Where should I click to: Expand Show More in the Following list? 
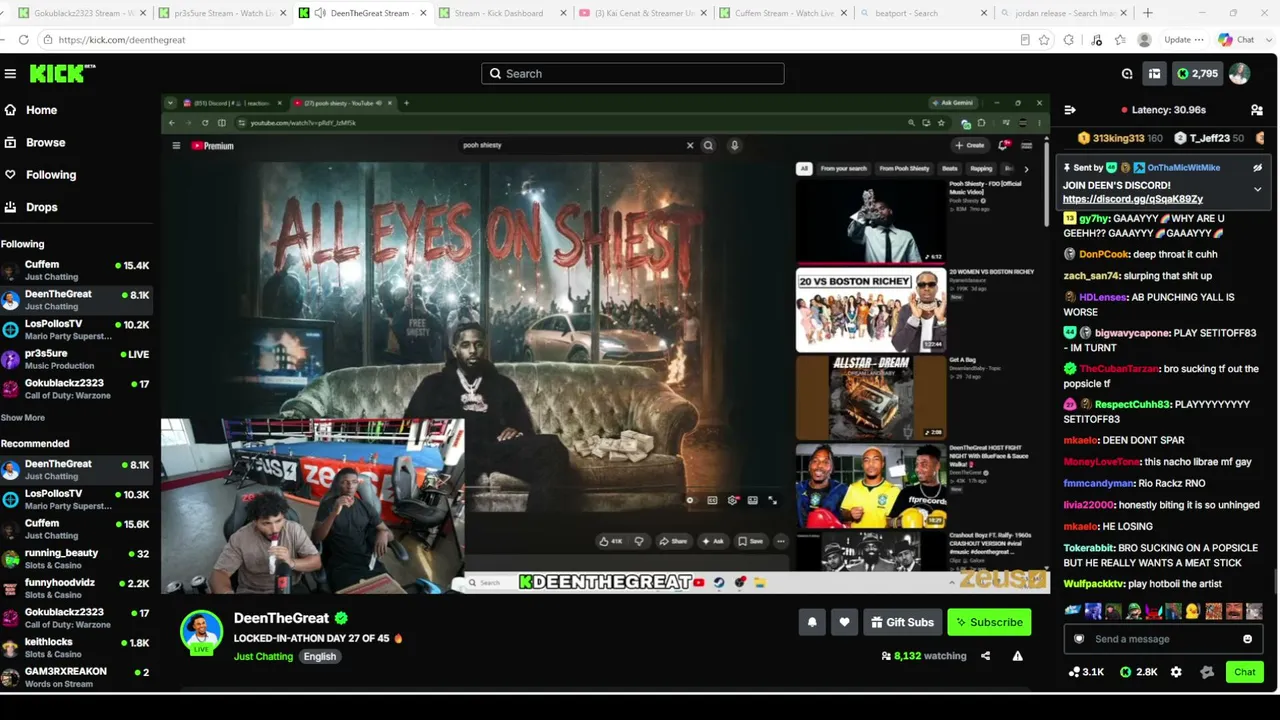22,418
